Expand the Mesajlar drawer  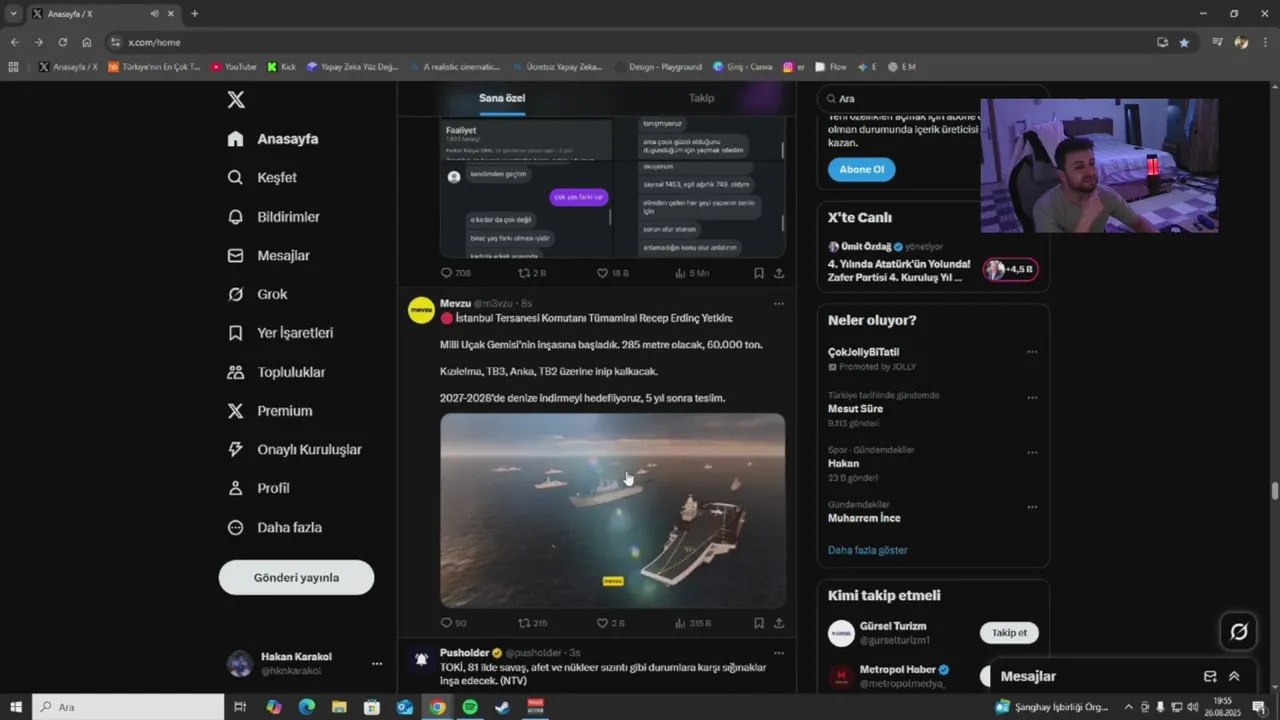pyautogui.click(x=1234, y=676)
